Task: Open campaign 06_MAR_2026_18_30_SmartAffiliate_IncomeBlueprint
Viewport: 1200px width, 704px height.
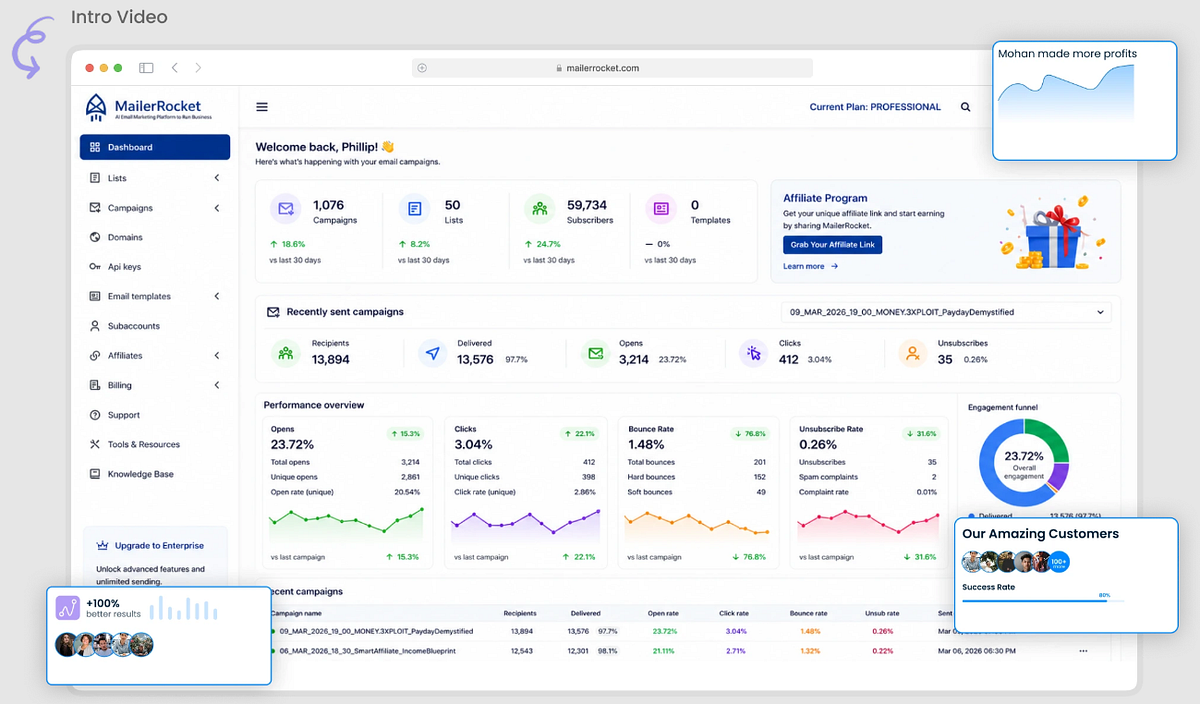Action: point(367,651)
